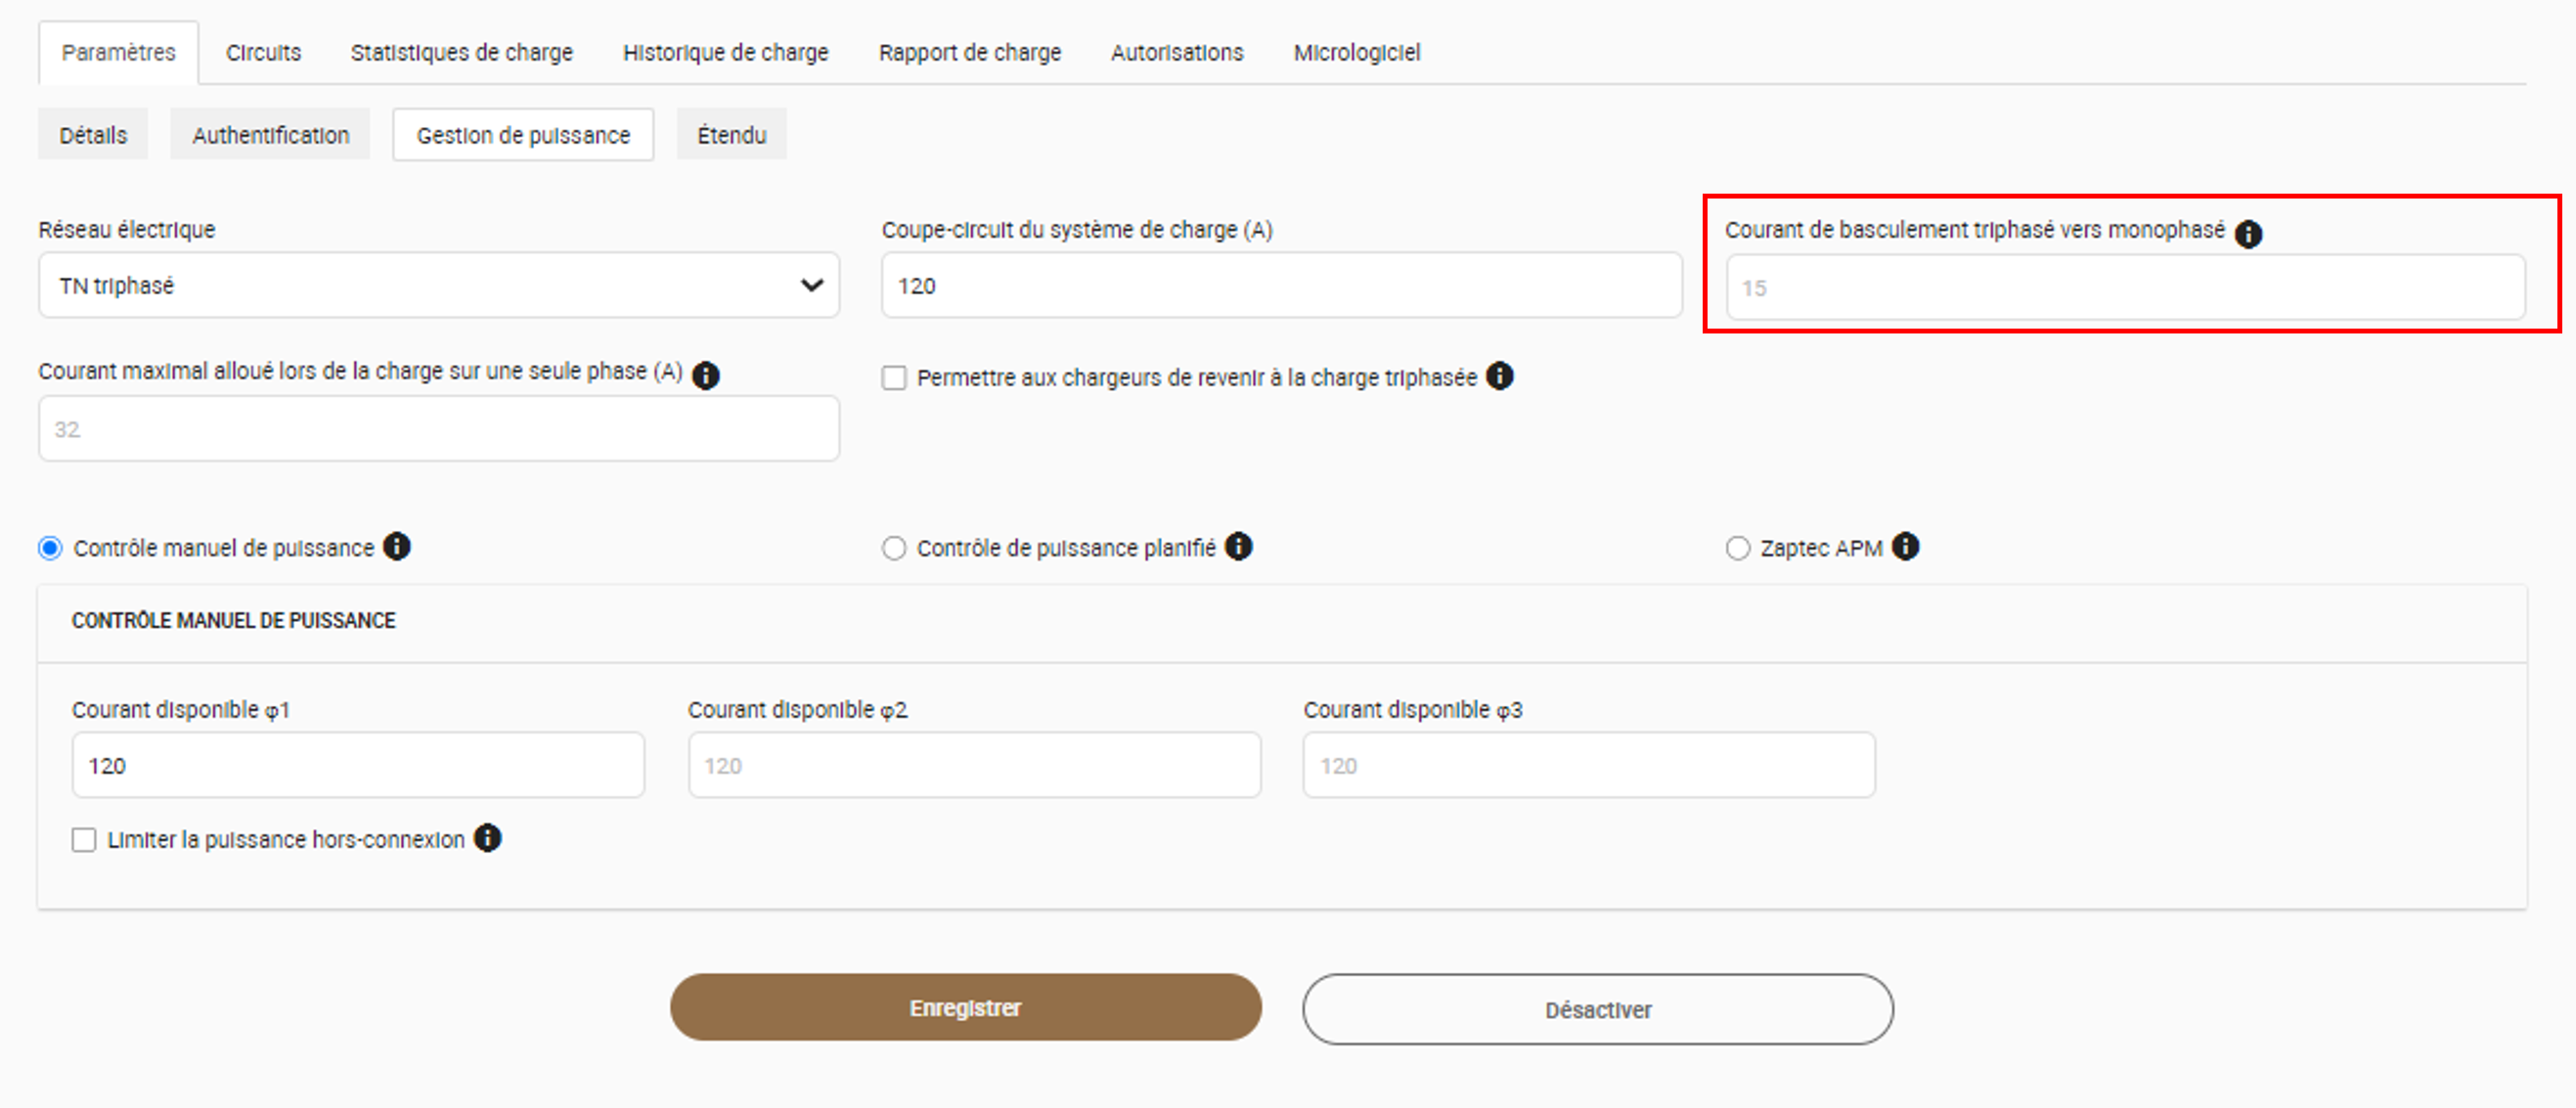This screenshot has width=2576, height=1108.
Task: Select Contrôle de puissance planifié radio
Action: tap(894, 549)
